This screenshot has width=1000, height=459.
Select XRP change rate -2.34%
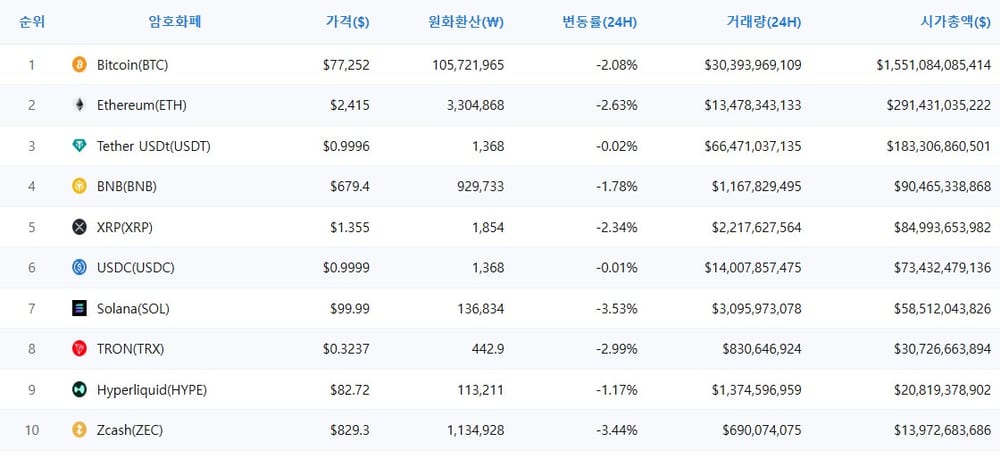[x=616, y=227]
